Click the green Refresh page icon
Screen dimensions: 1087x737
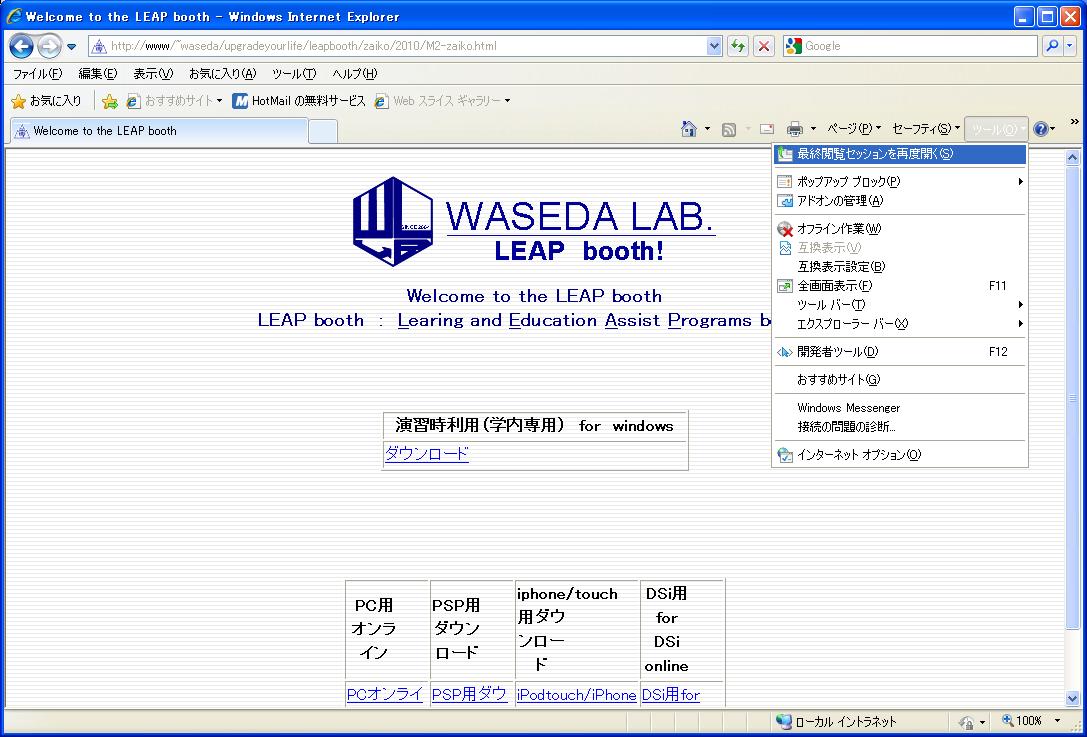click(738, 46)
